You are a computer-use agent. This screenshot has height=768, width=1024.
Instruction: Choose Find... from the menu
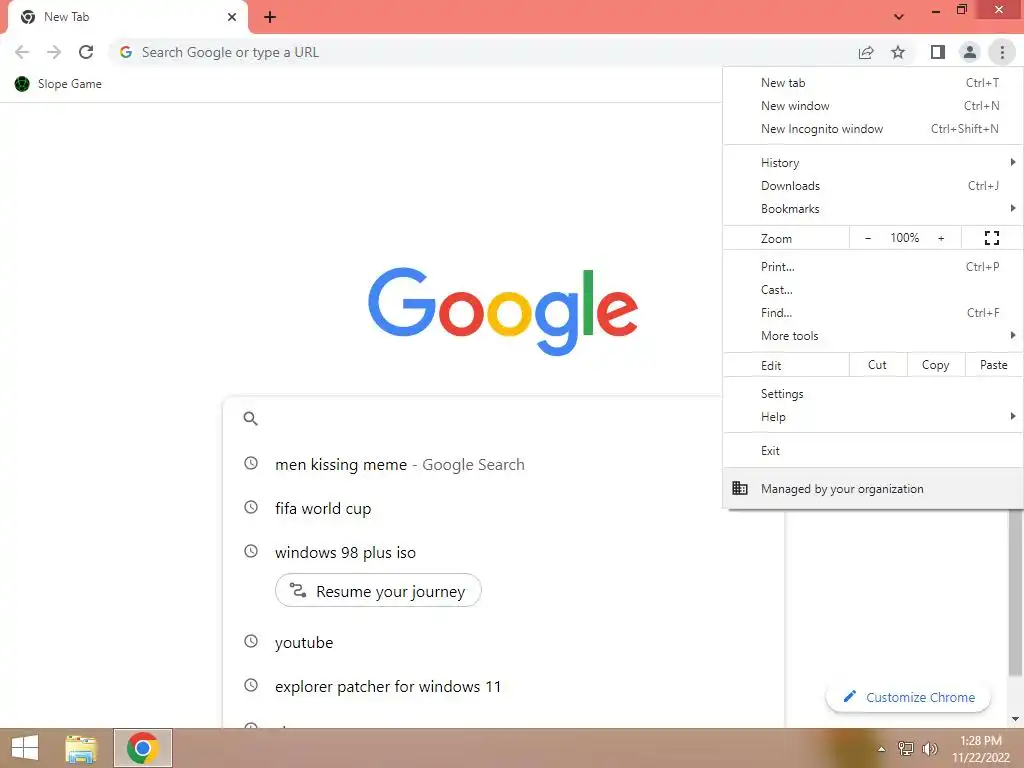pos(872,312)
